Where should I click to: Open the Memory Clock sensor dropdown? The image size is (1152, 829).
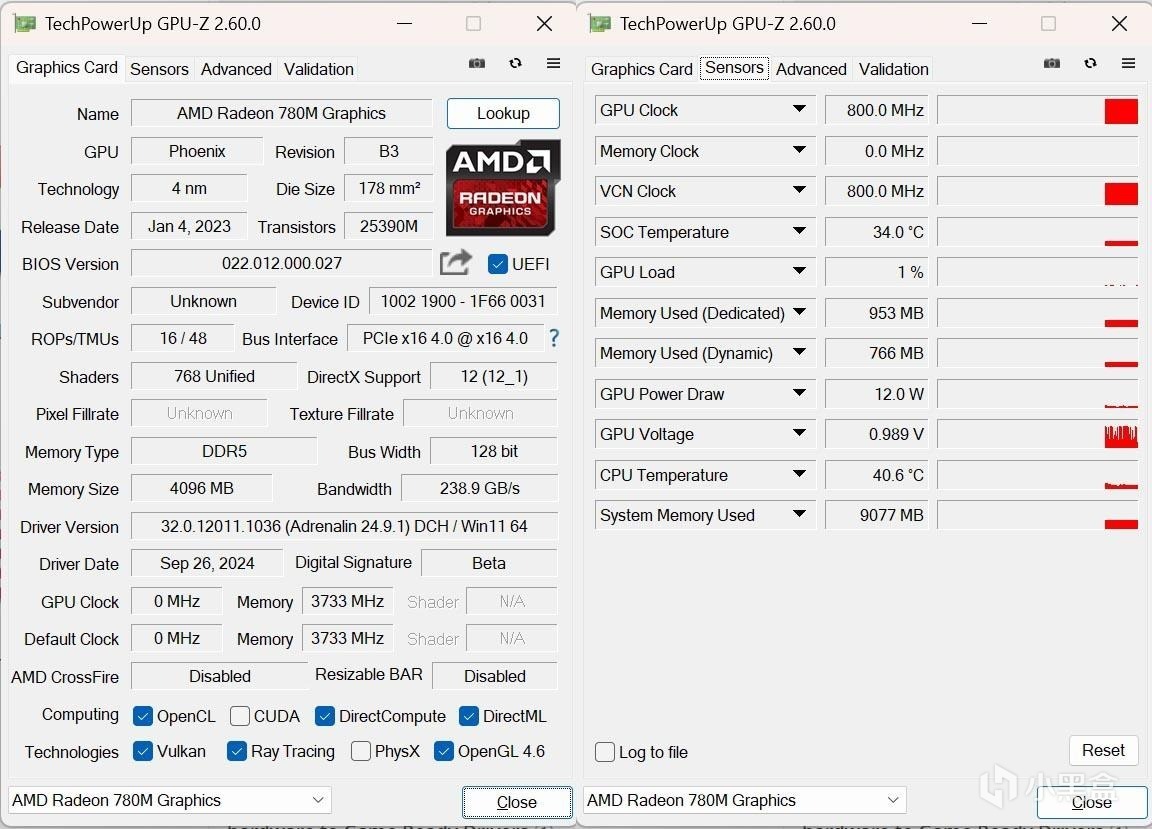799,150
